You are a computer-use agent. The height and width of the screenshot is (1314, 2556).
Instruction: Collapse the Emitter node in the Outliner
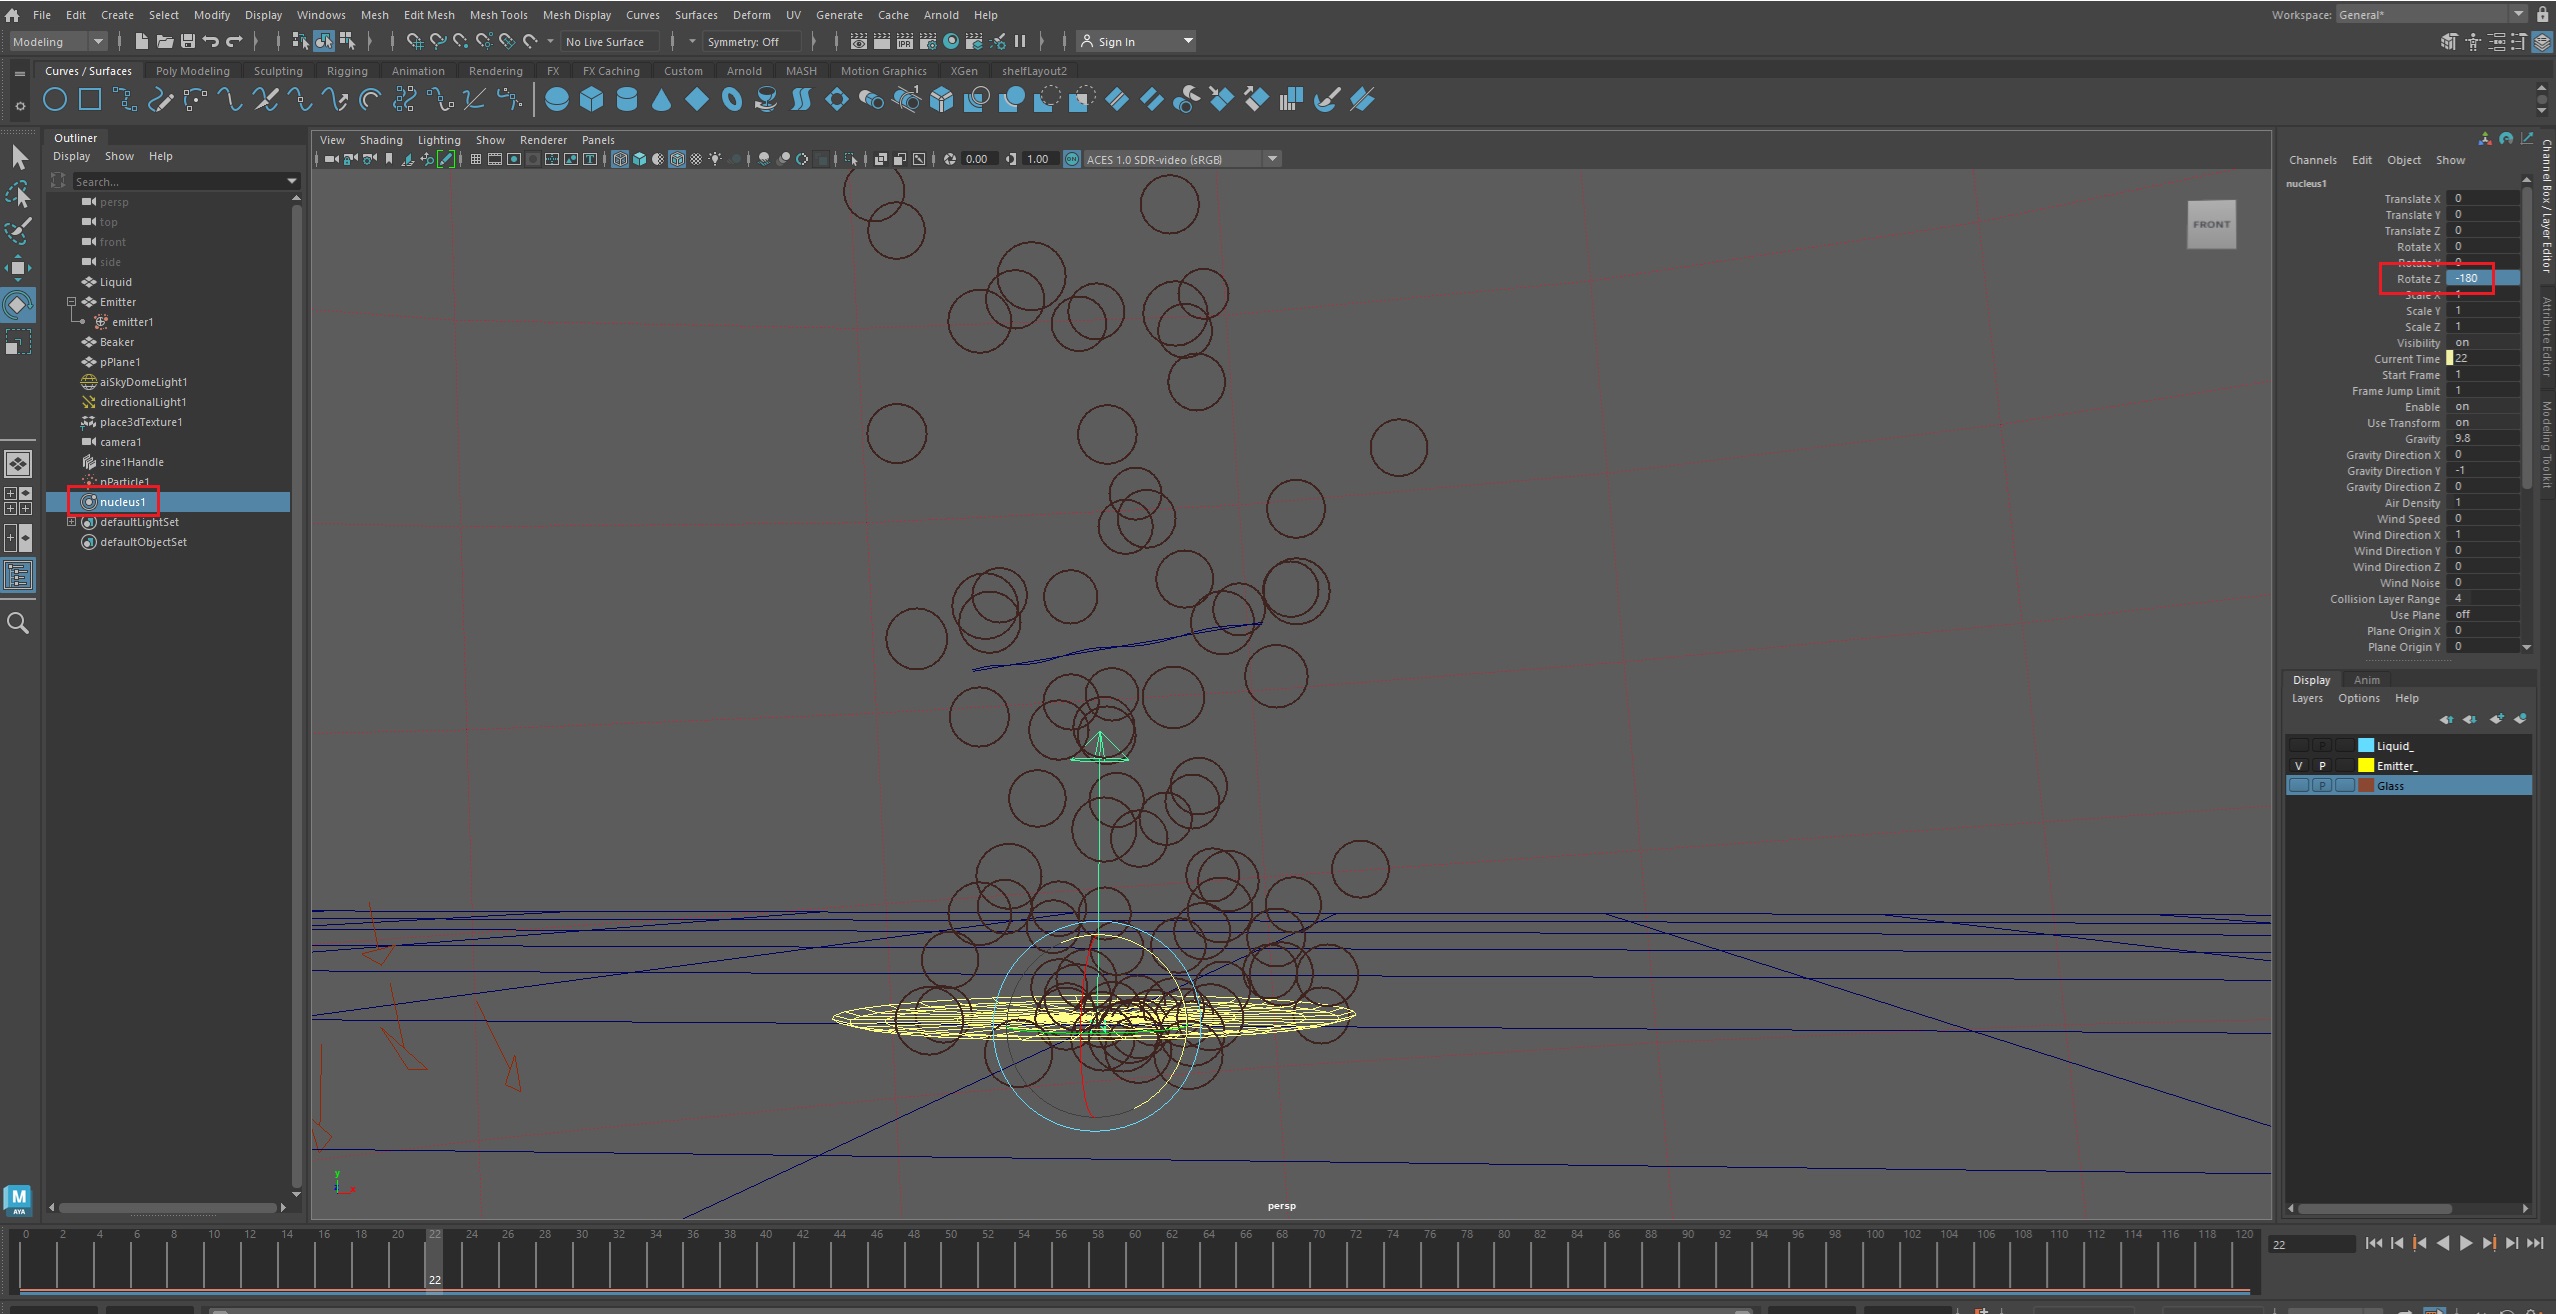(71, 301)
